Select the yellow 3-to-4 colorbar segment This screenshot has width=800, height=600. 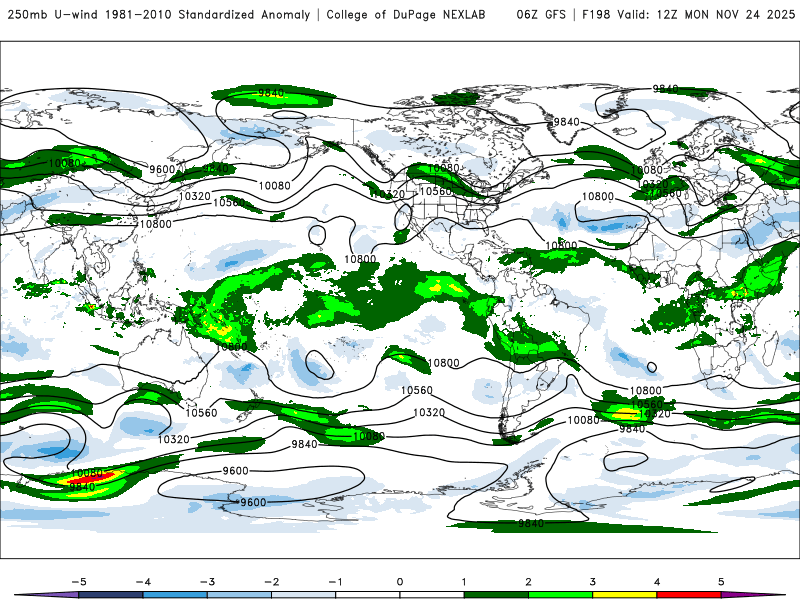coord(624,595)
